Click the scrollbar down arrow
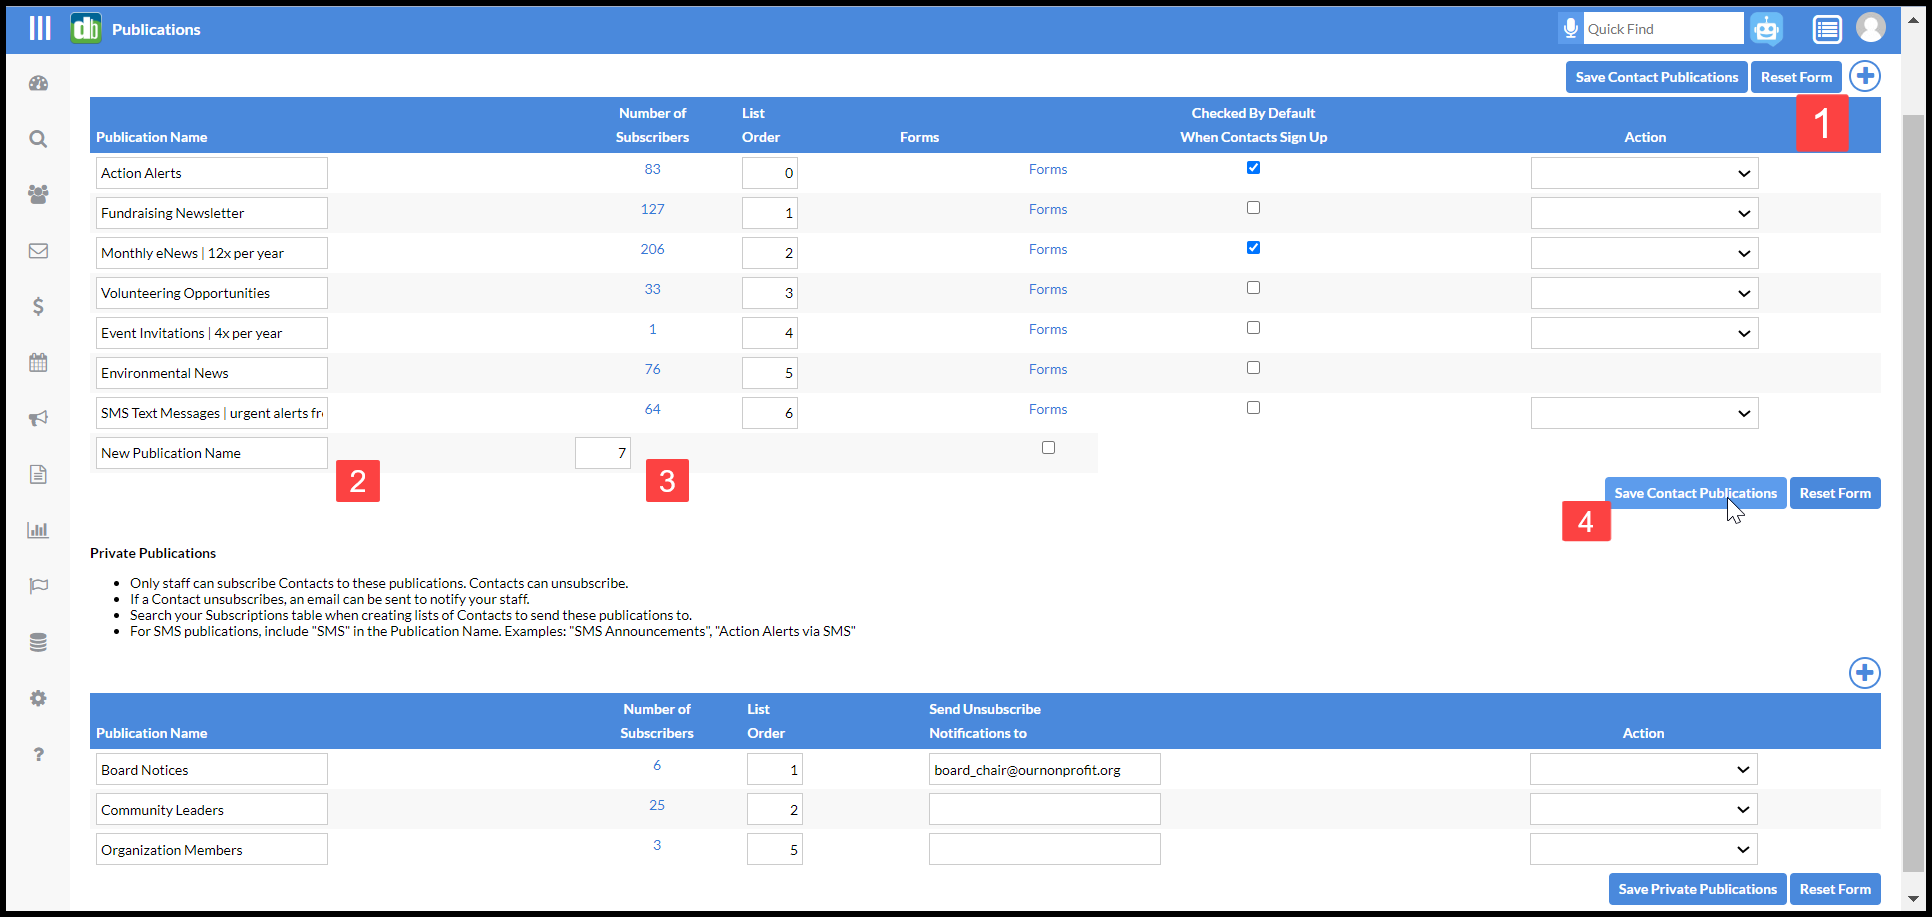 [1913, 898]
